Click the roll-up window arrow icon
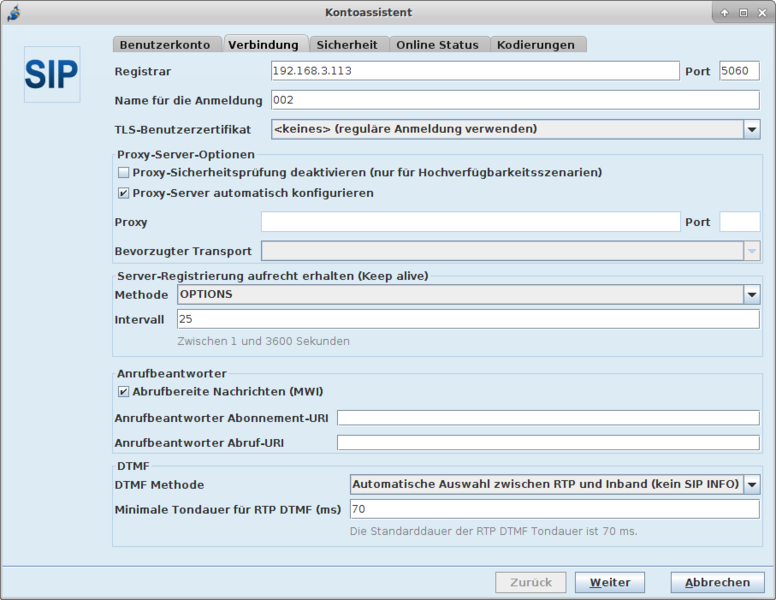The width and height of the screenshot is (776, 600). click(725, 12)
